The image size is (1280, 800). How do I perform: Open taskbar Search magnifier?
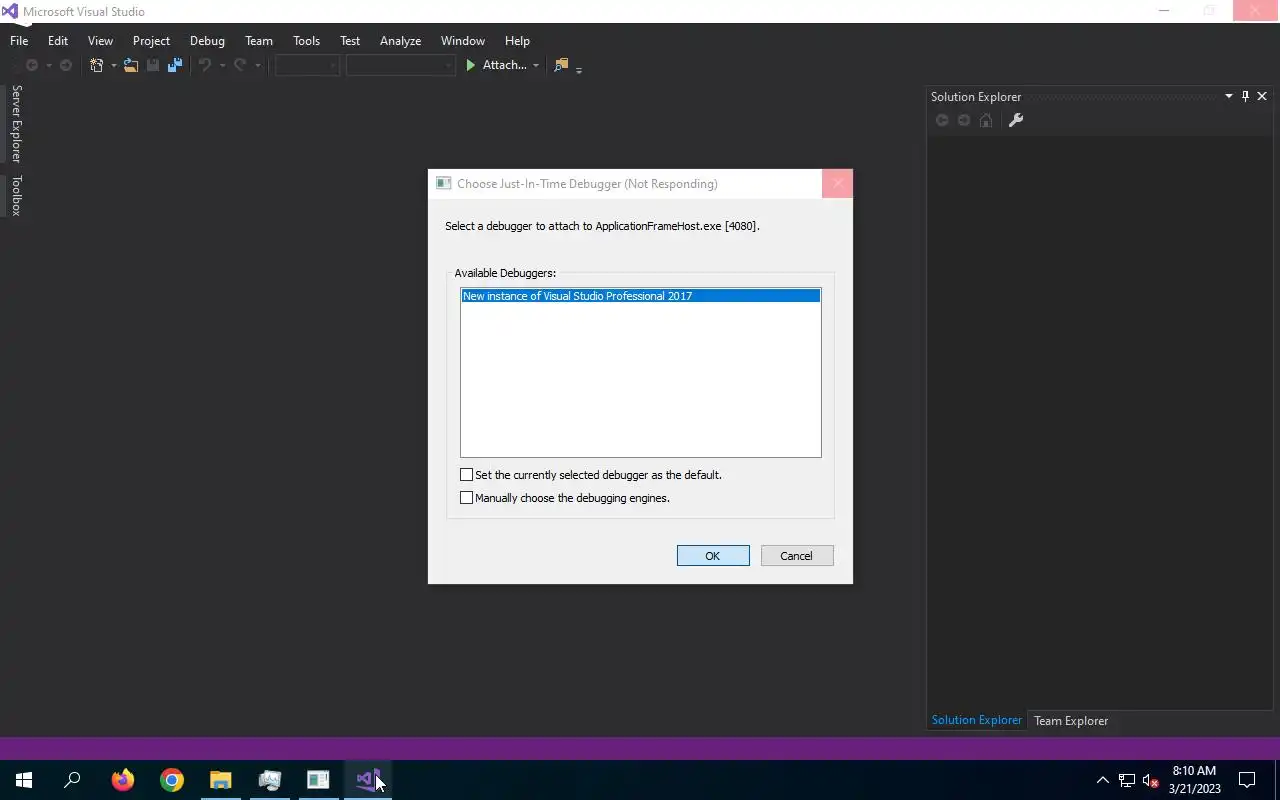[x=72, y=780]
